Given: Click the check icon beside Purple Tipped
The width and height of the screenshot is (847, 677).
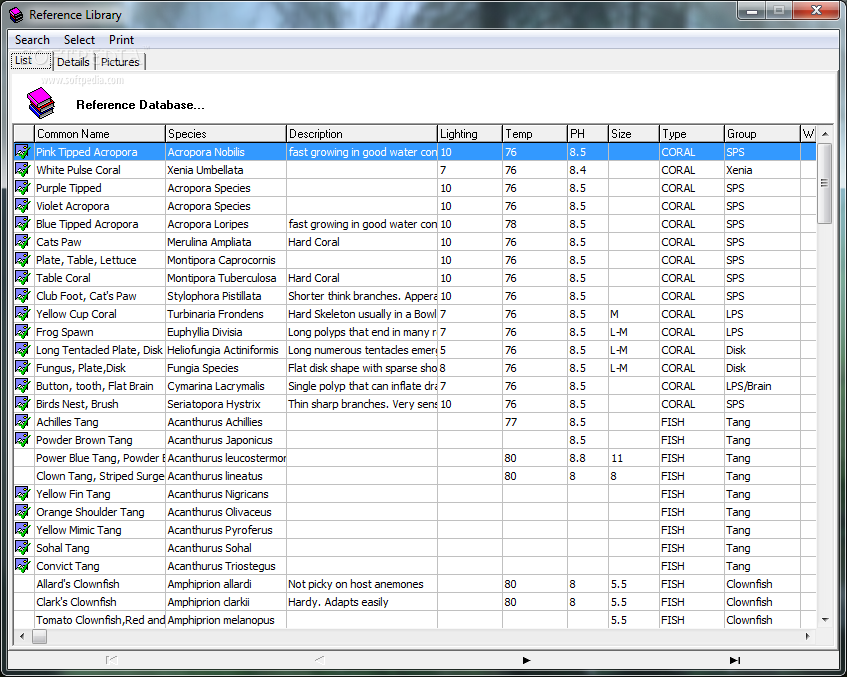Looking at the screenshot, I should tap(23, 188).
